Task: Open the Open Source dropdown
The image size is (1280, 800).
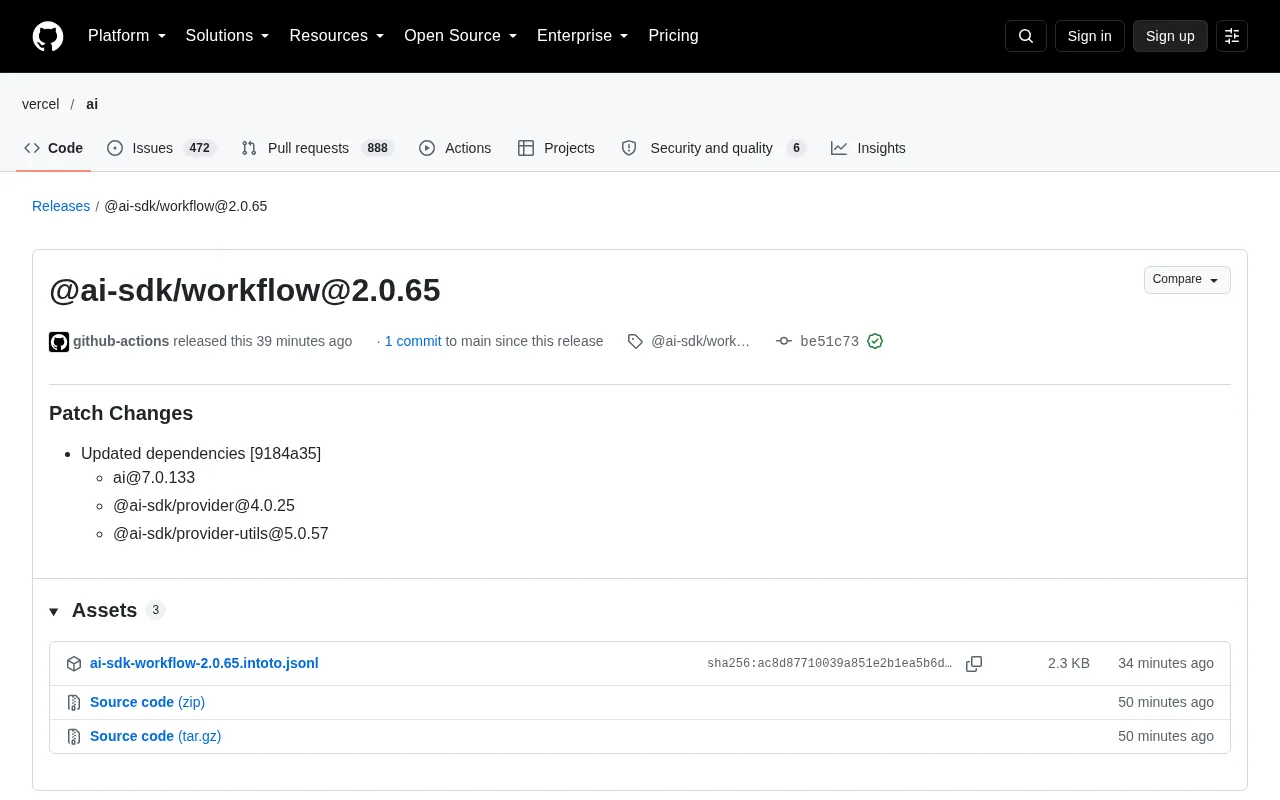Action: (x=461, y=36)
